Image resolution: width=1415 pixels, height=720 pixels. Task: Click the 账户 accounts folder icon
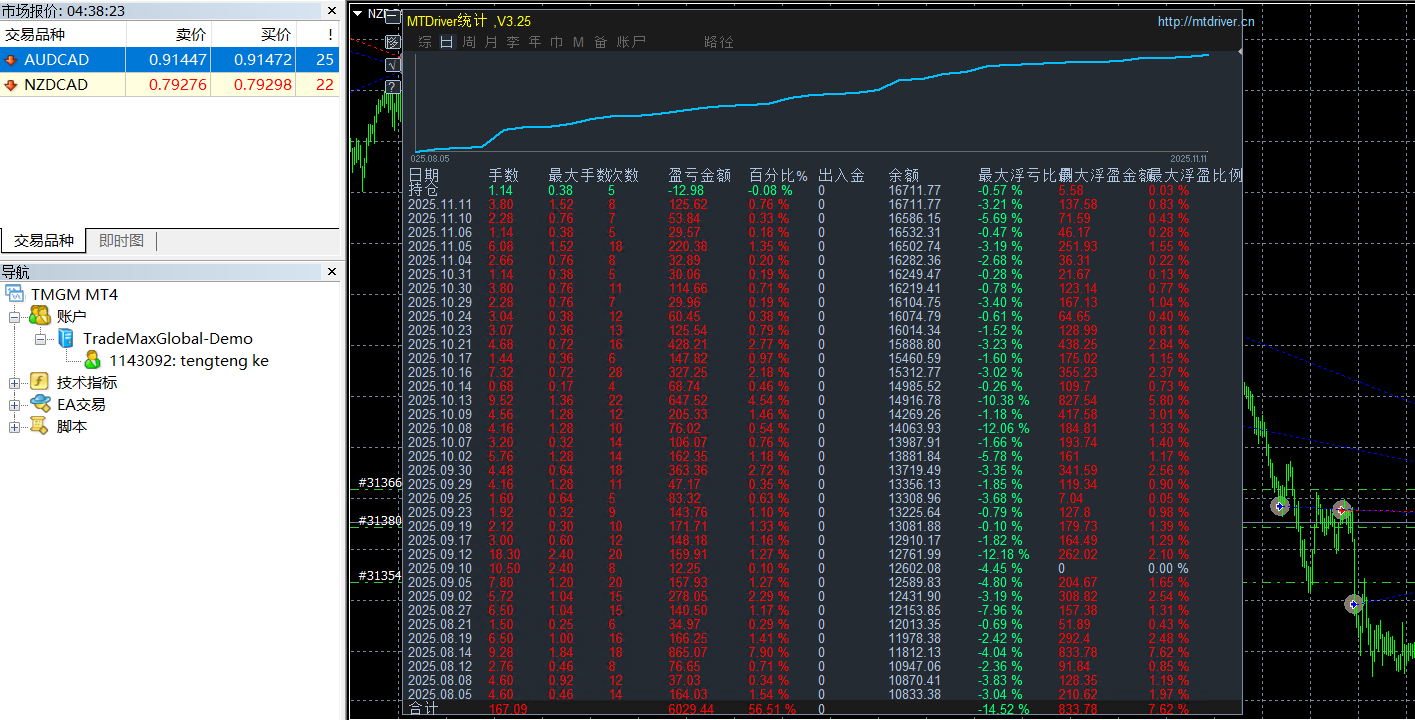tap(40, 316)
